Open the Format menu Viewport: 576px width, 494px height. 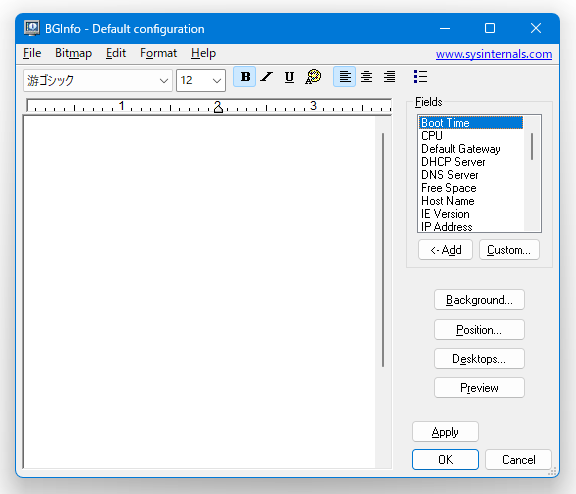tap(158, 53)
